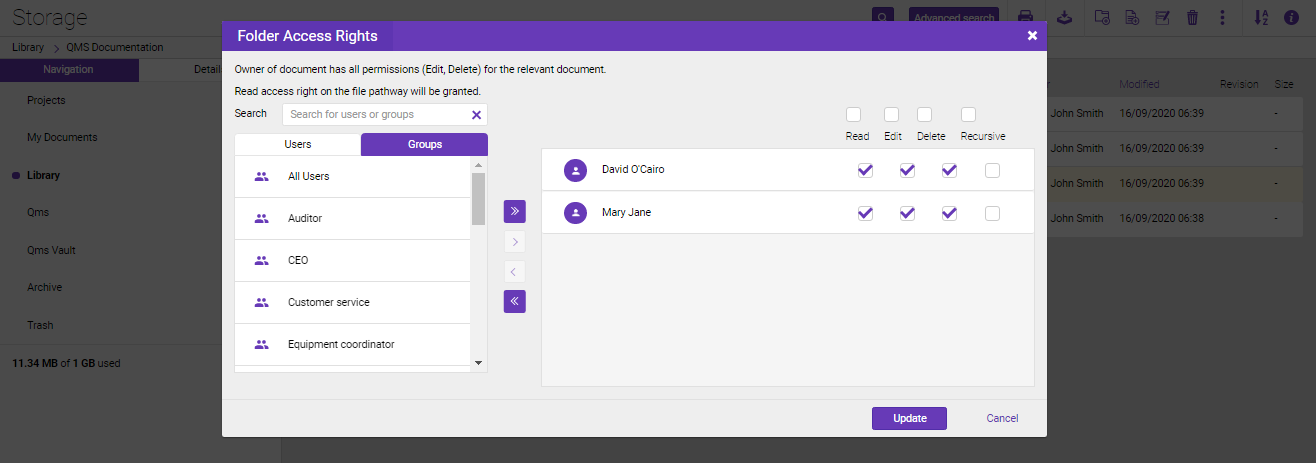The height and width of the screenshot is (463, 1316).
Task: Close the Folder Access Rights dialog
Action: [1032, 36]
